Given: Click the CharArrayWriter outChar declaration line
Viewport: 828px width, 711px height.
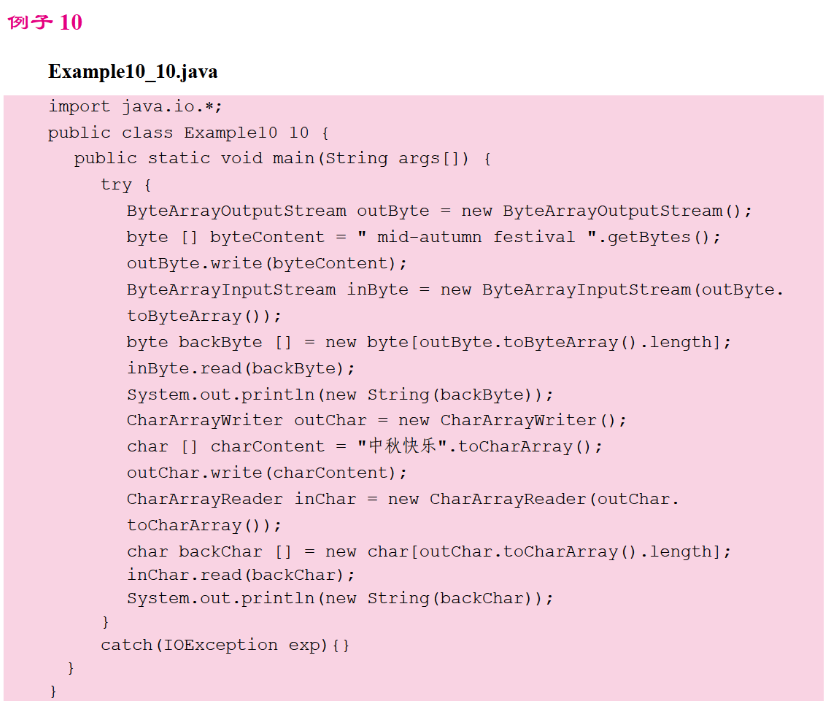Looking at the screenshot, I should 376,420.
